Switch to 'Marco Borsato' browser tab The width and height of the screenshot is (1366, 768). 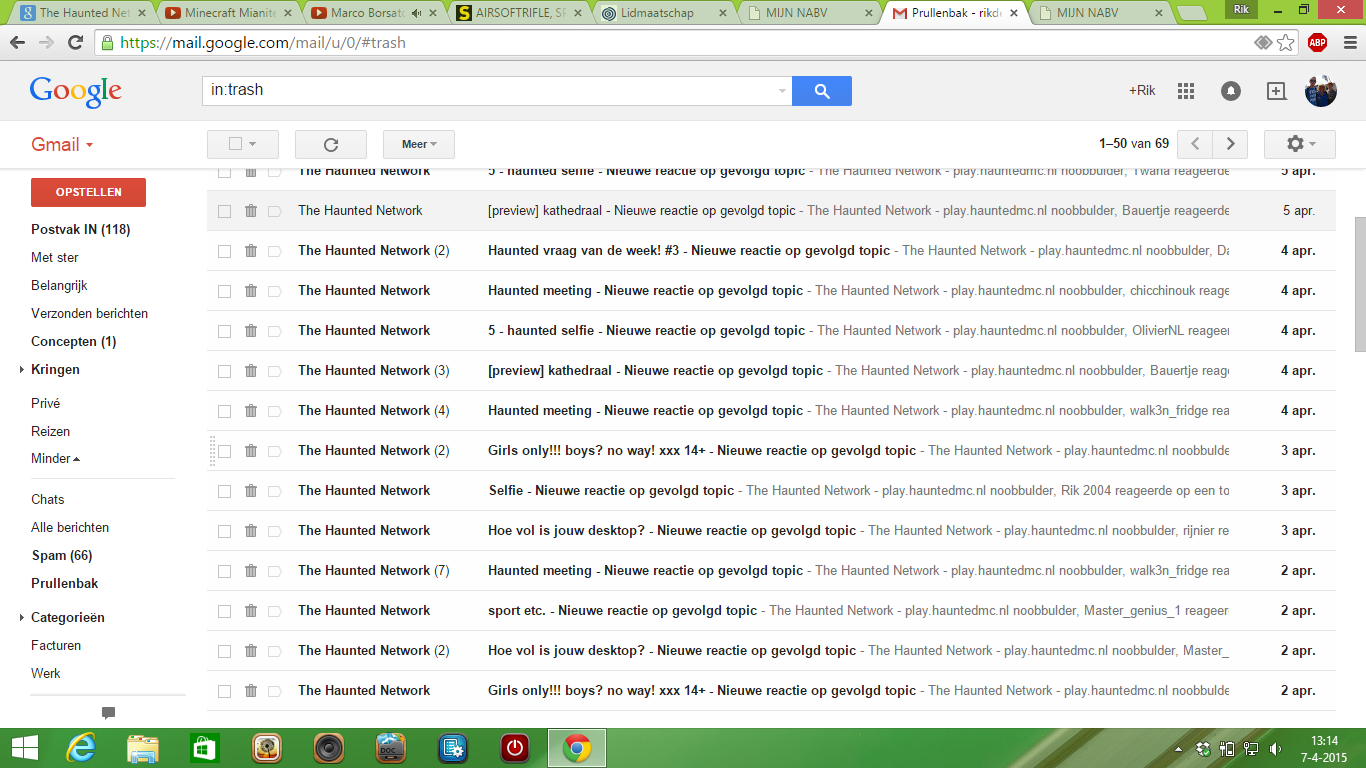tap(375, 13)
